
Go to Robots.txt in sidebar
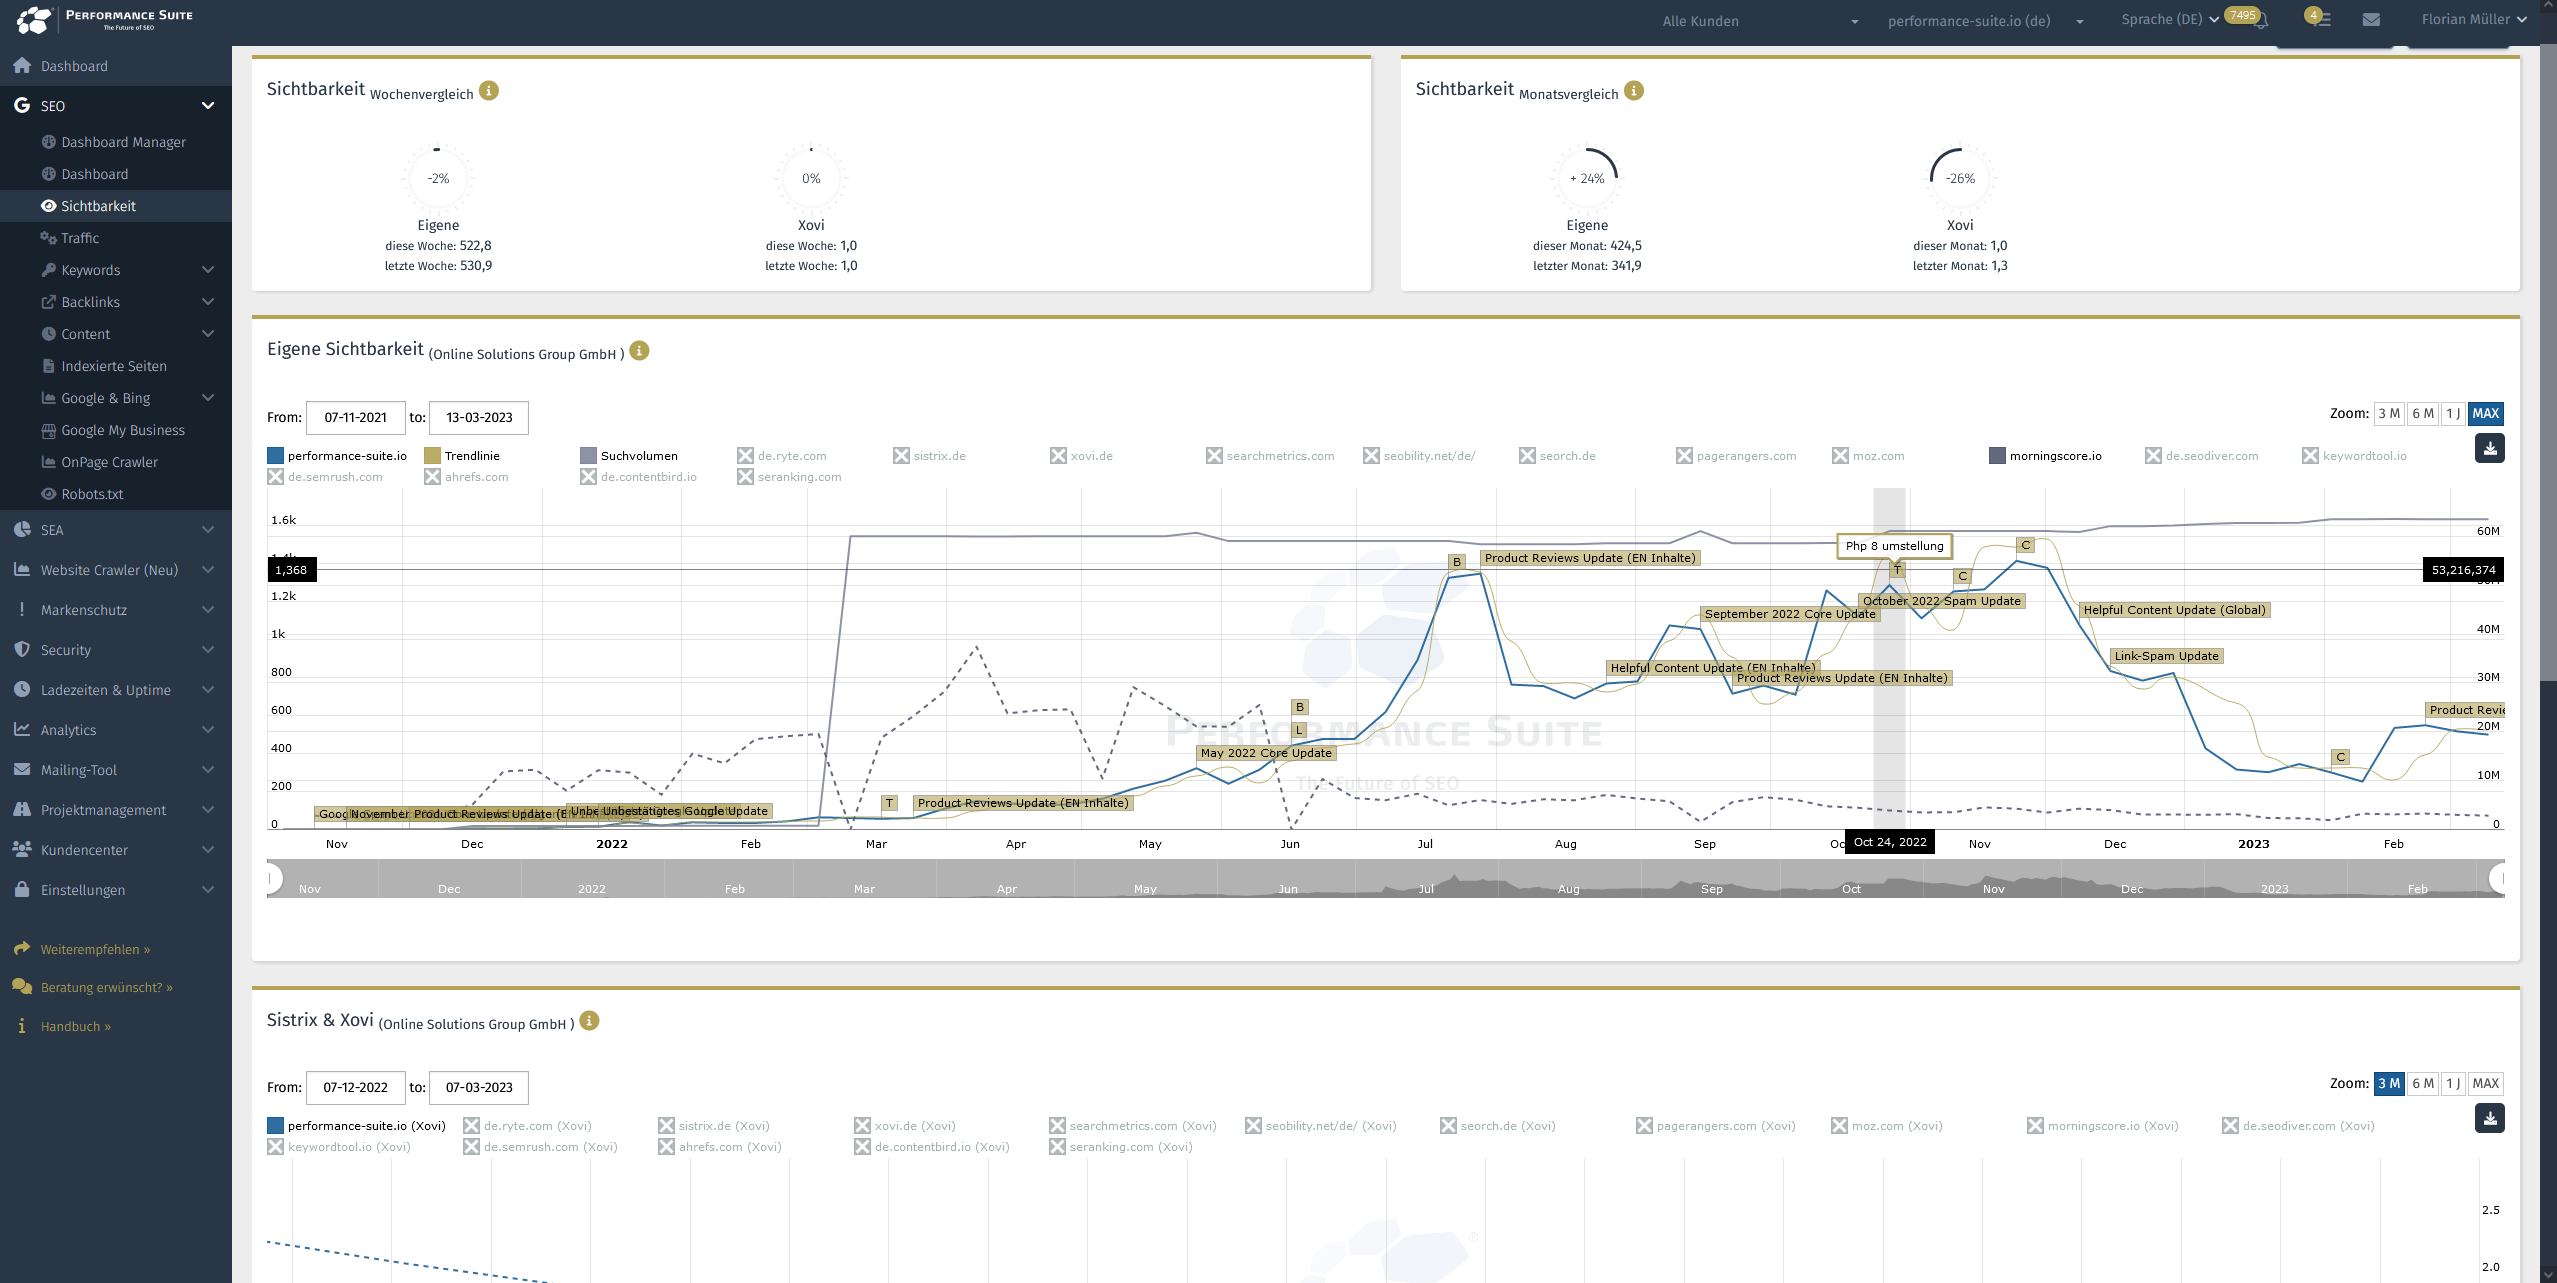tap(92, 494)
